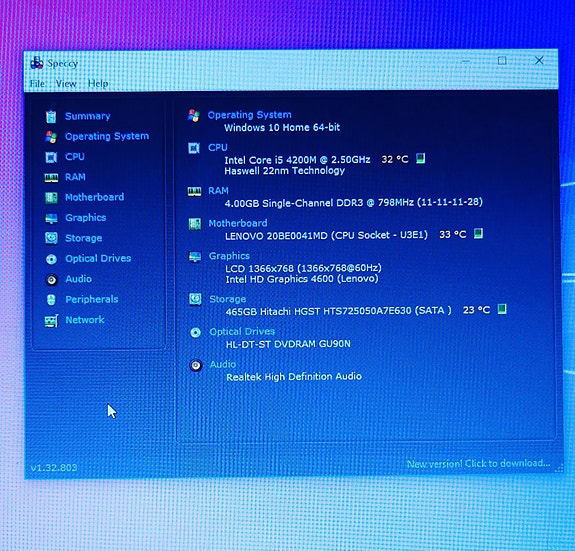This screenshot has width=575, height=551.
Task: Click the Optical Drives icon in summary panel
Action: 195,333
